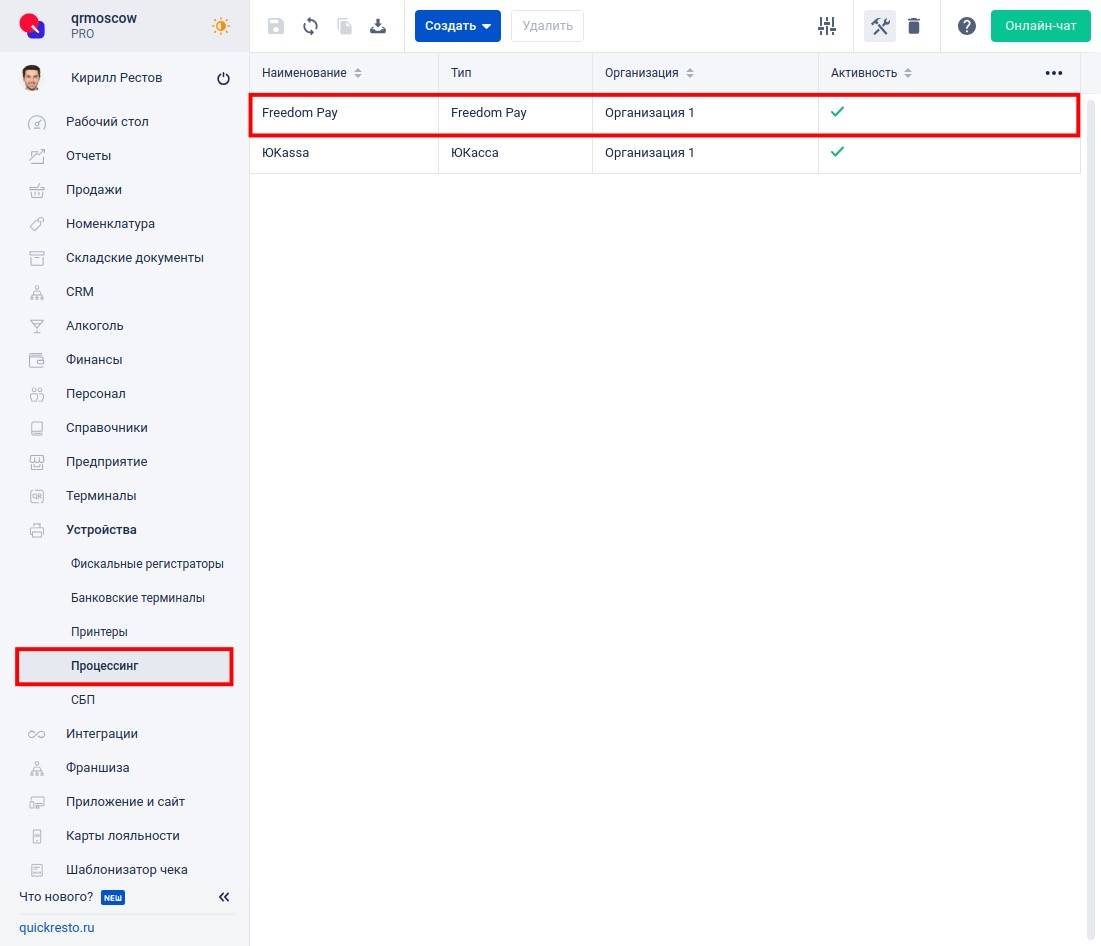
Task: Refresh the list with the reload icon
Action: [x=310, y=26]
